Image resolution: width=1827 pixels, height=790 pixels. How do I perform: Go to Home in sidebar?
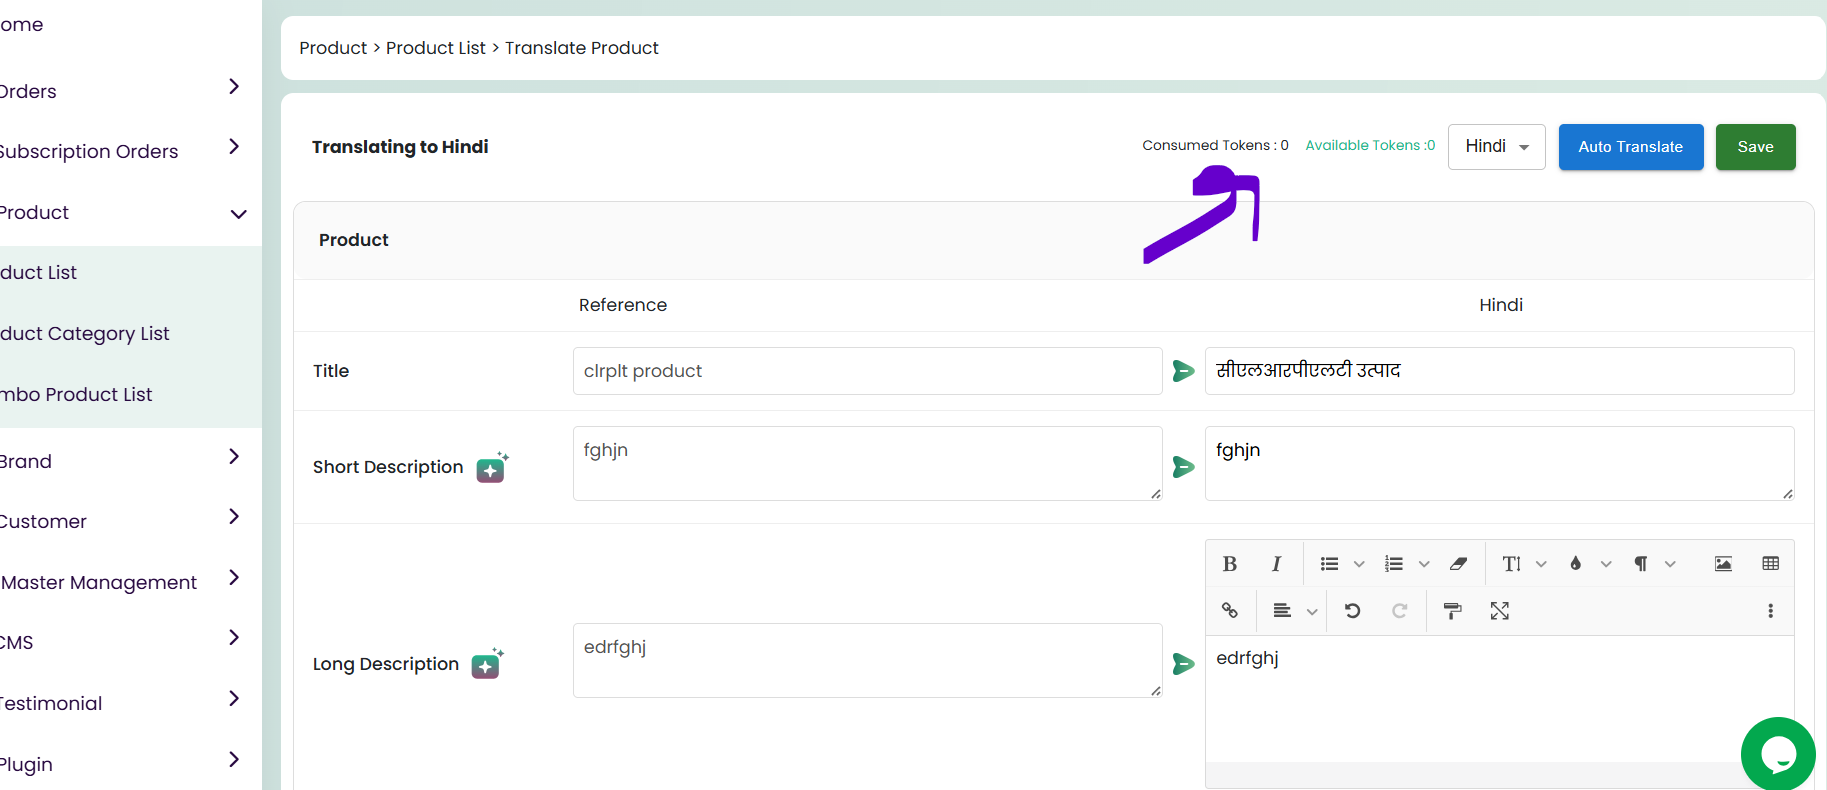(x=22, y=24)
